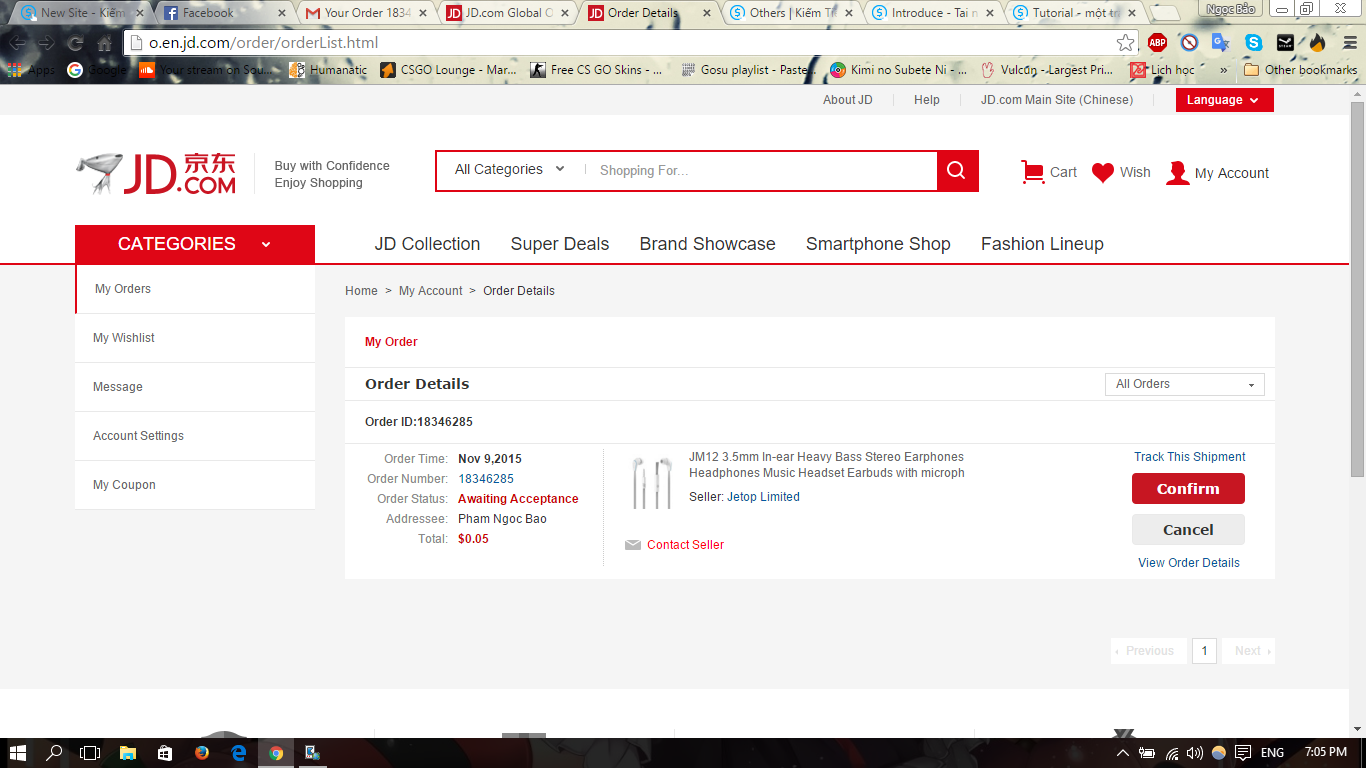Open My Coupon in the sidebar
1366x768 pixels.
tap(195, 485)
